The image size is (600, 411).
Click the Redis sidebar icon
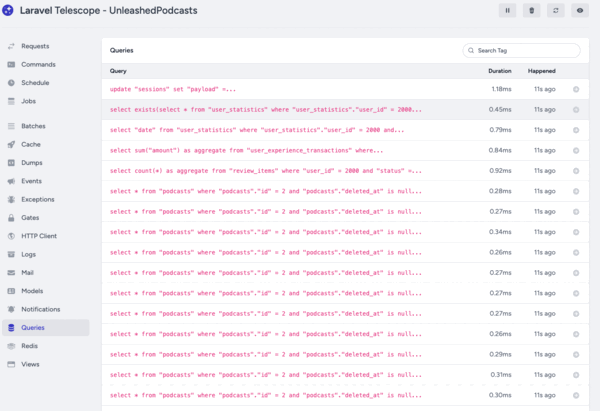tap(11, 346)
